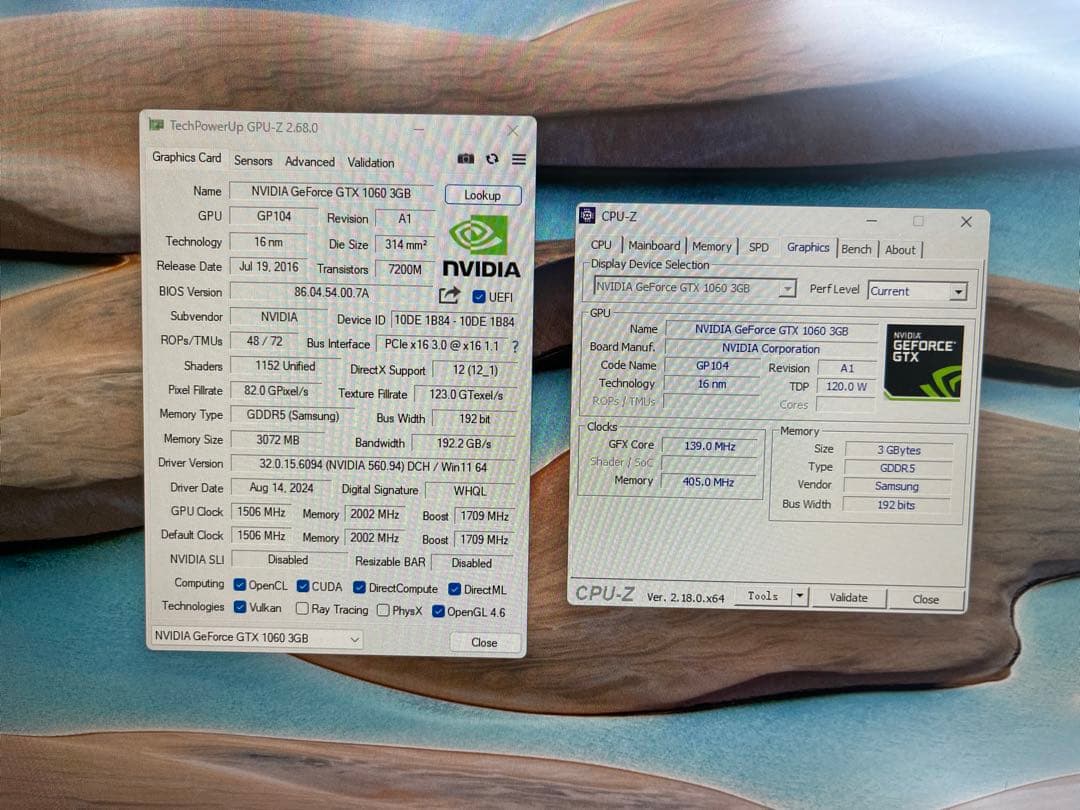
Task: Click the Driver Version field in GPU-Z
Action: pyautogui.click(x=373, y=466)
